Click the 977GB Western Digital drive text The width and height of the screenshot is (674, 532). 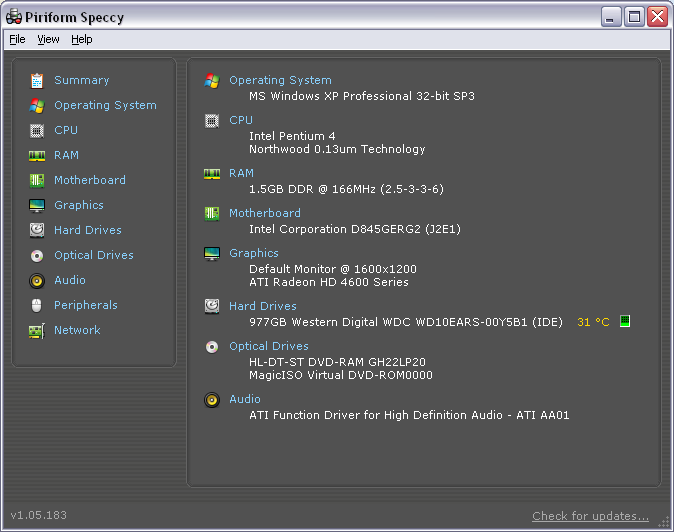click(405, 322)
